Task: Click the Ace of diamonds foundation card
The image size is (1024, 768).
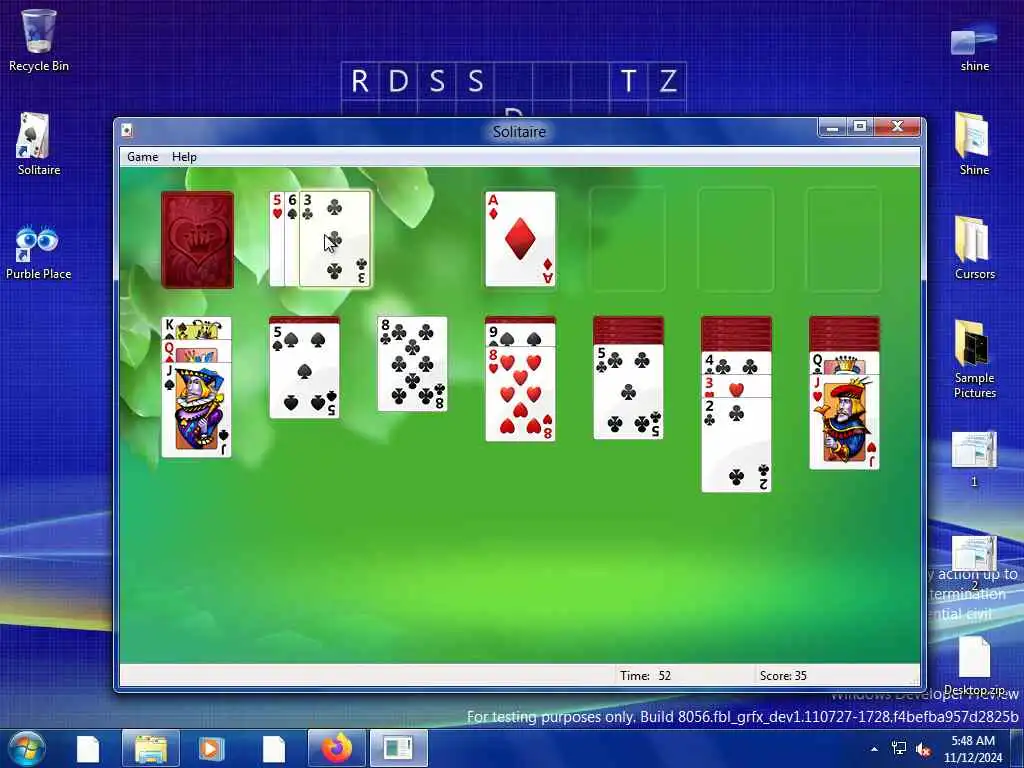Action: 520,239
